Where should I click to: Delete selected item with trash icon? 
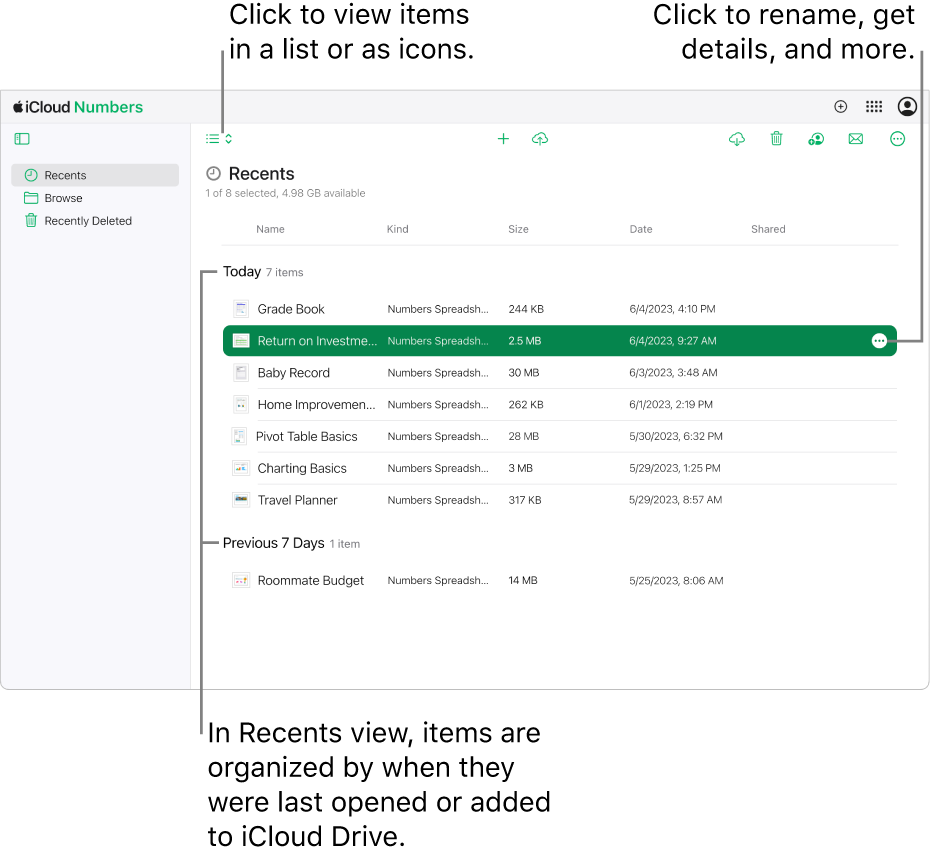(776, 139)
